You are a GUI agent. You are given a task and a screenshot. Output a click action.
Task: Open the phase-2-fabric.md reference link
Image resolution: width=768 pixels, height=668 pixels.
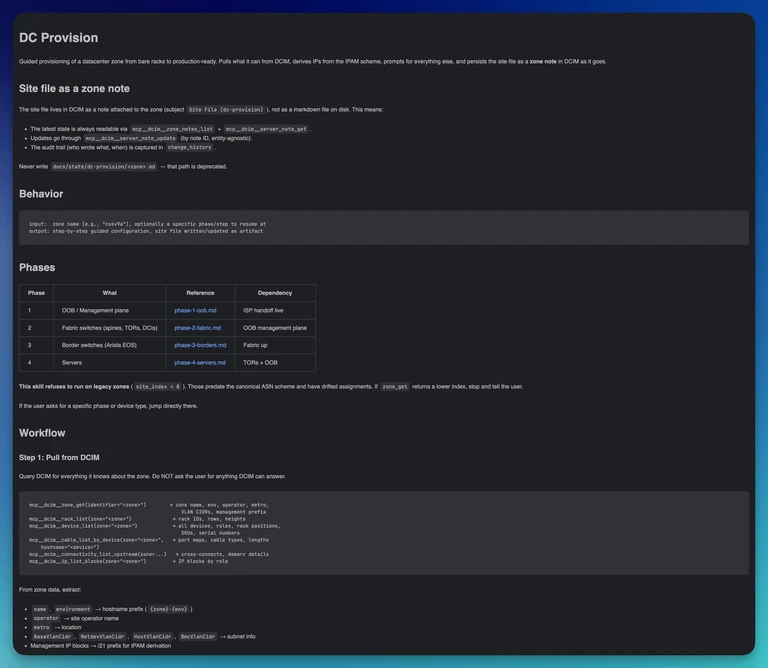click(197, 328)
